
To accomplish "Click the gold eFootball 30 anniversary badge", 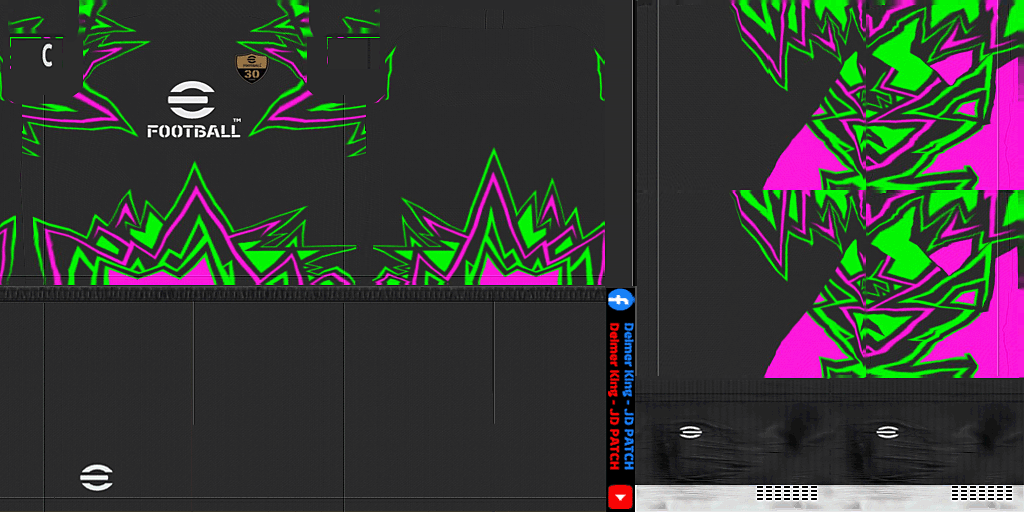I will pos(251,68).
